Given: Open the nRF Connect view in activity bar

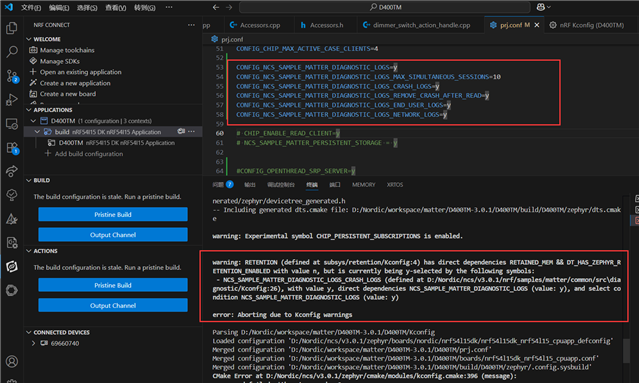Looking at the screenshot, I should point(12,266).
